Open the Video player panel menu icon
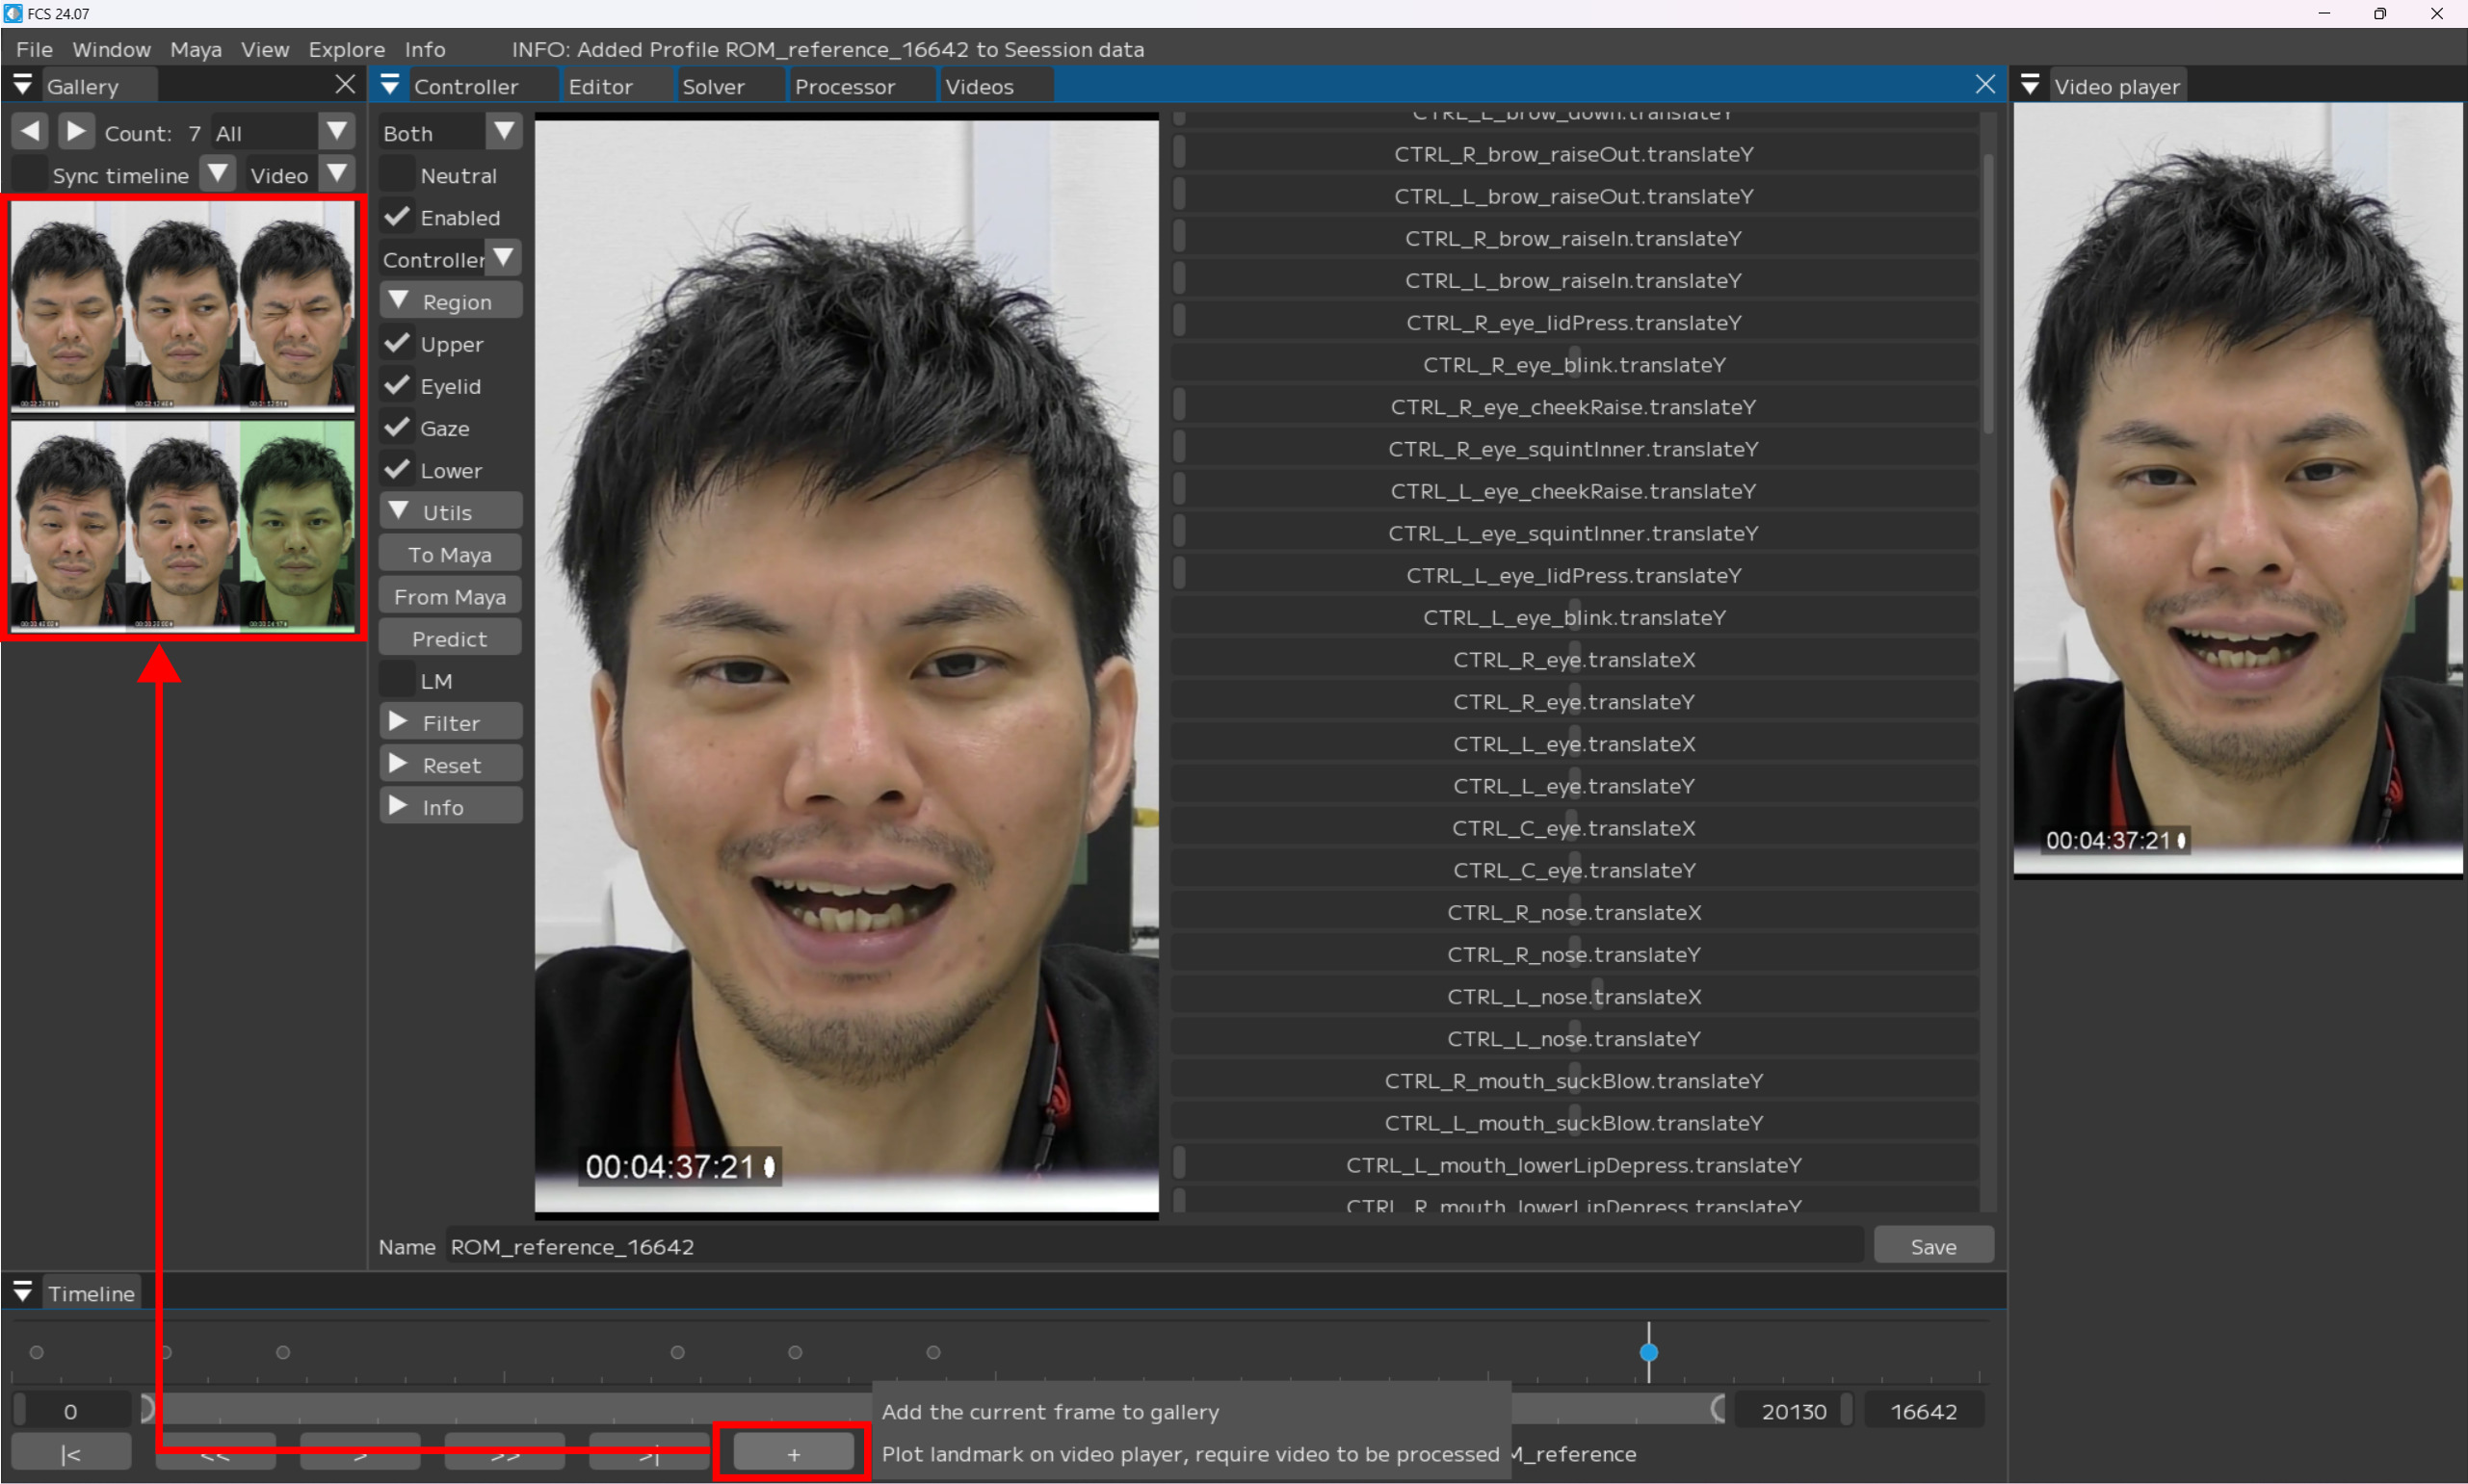 (2030, 85)
